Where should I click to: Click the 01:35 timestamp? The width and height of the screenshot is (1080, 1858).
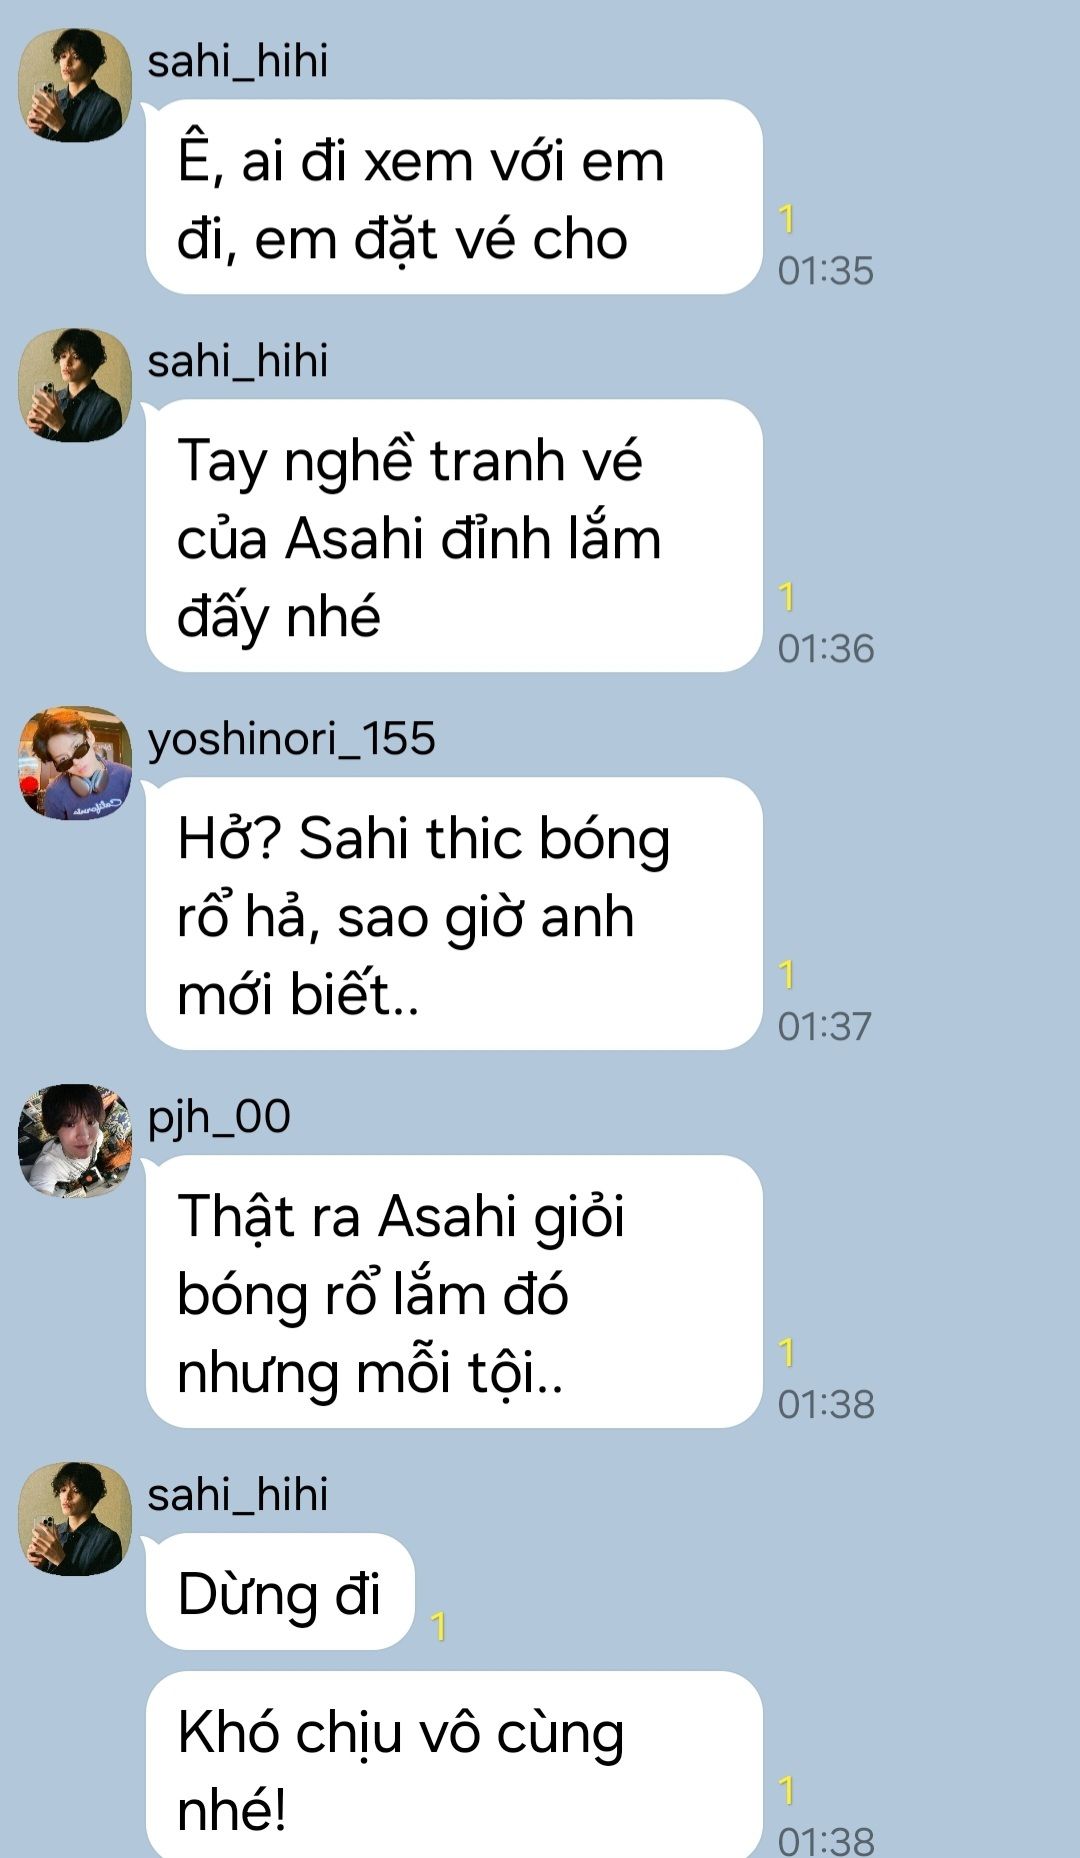coord(826,271)
